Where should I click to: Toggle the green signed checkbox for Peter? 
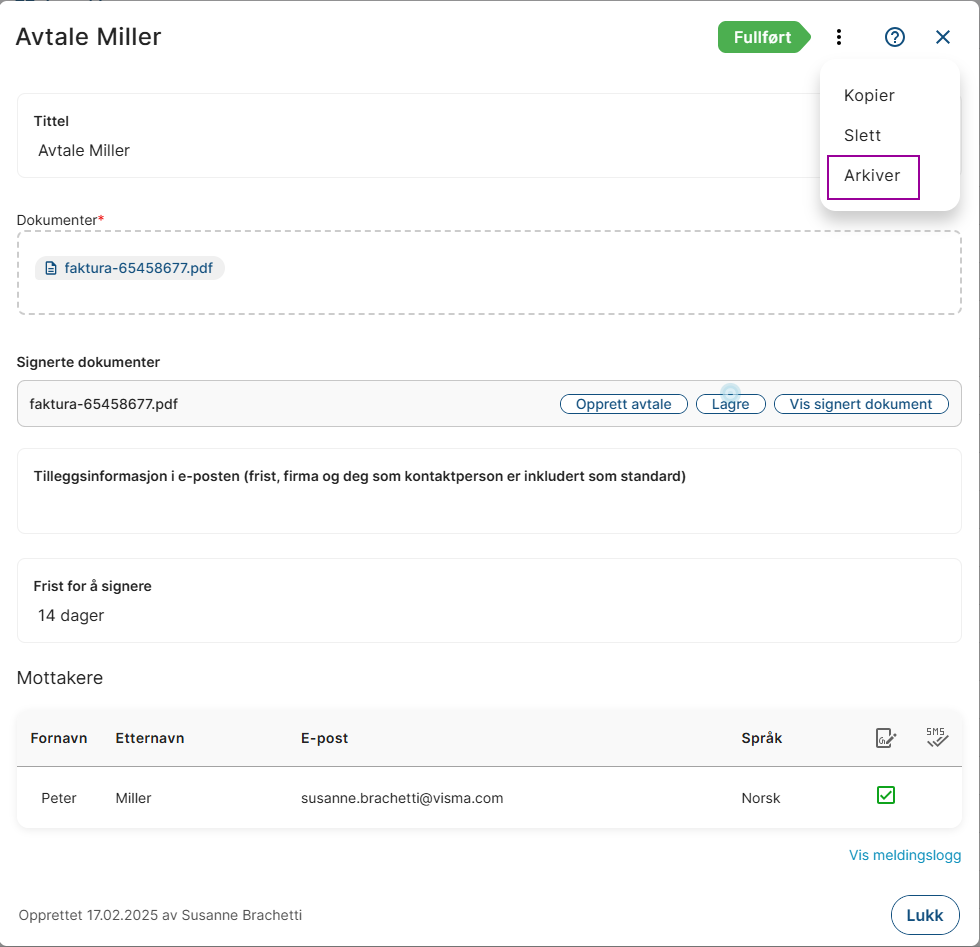tap(885, 795)
